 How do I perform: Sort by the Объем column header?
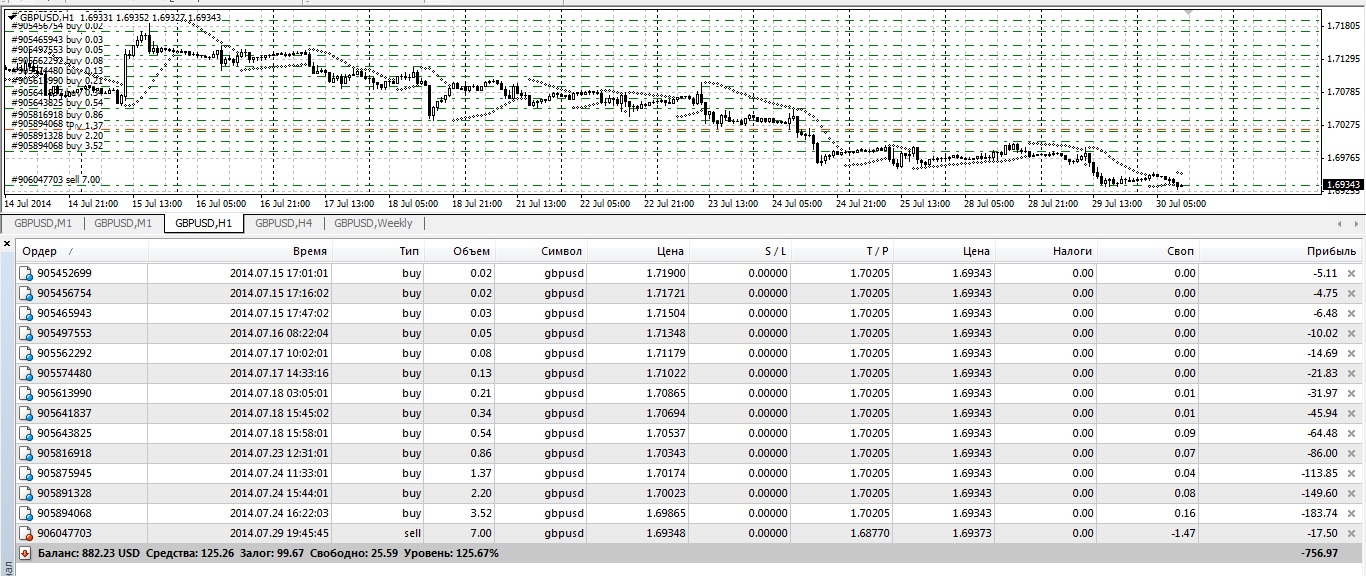tap(460, 251)
